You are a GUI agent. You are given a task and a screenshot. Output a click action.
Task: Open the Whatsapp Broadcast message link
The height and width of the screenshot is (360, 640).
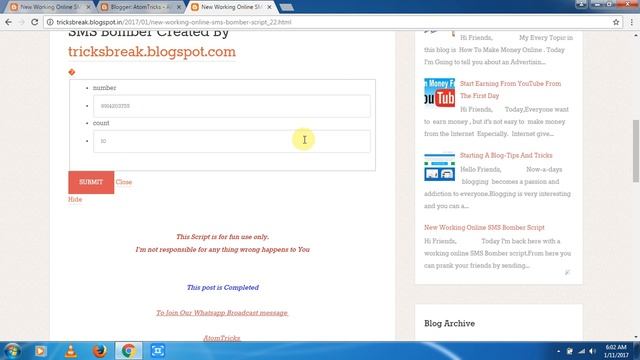point(222,313)
